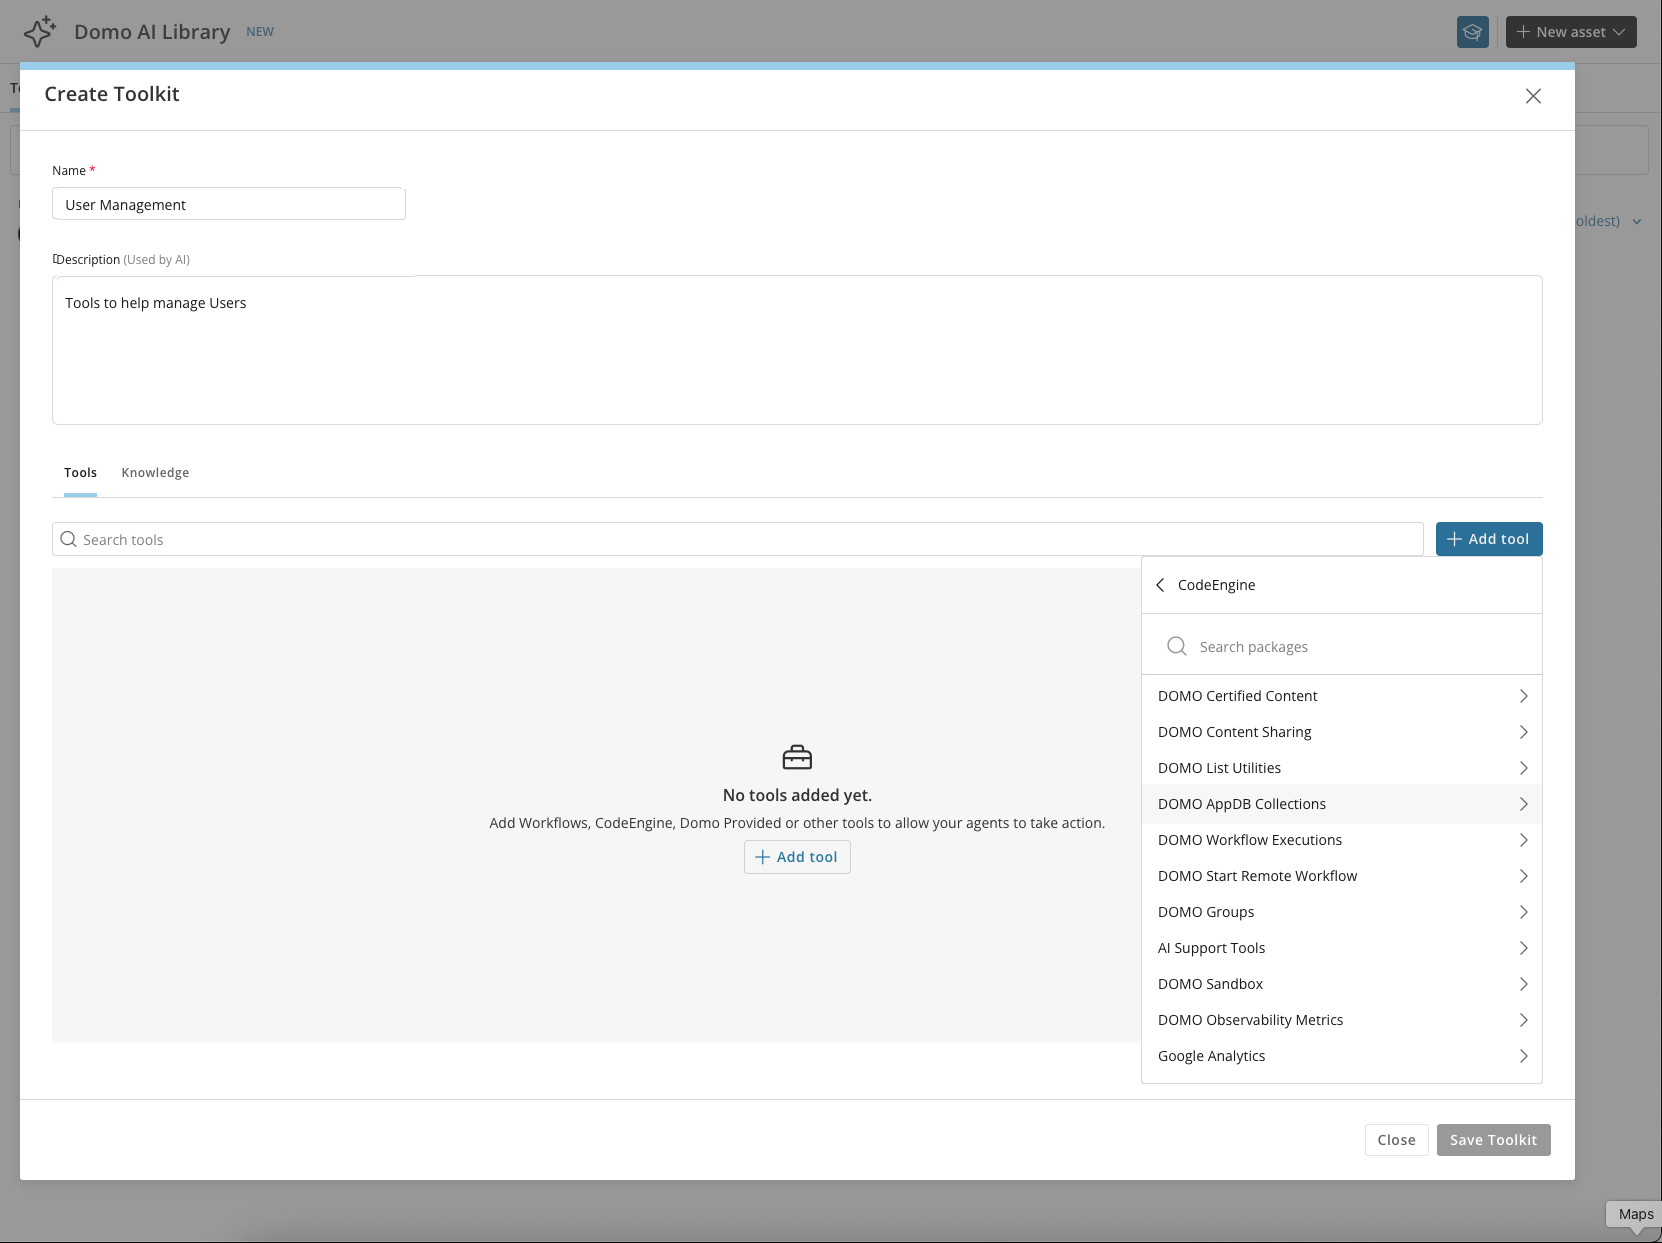
Task: Click the No tools added yet message
Action: 797,795
